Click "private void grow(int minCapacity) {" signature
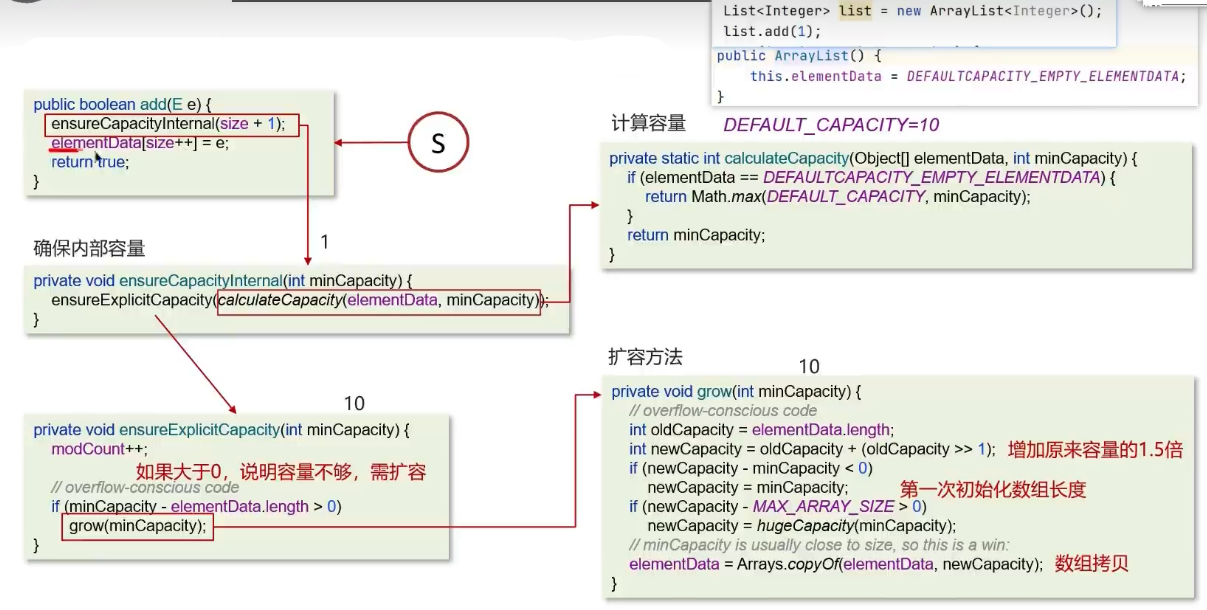 tap(735, 392)
